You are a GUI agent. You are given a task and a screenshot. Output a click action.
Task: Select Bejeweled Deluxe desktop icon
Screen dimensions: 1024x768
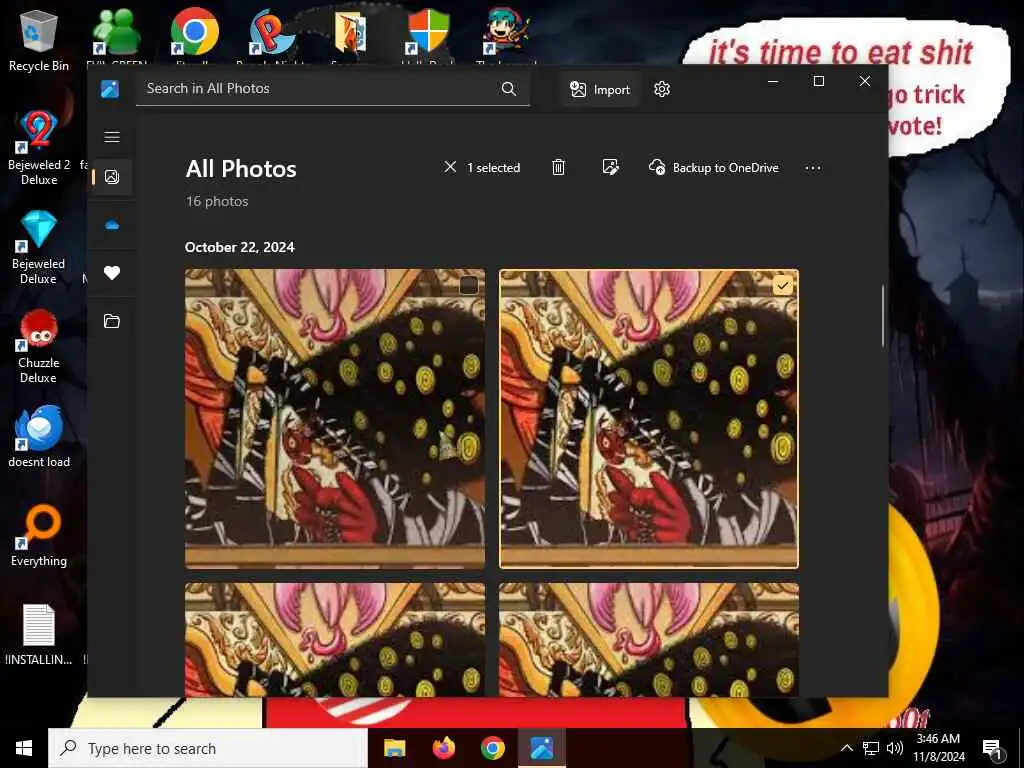coord(39,248)
